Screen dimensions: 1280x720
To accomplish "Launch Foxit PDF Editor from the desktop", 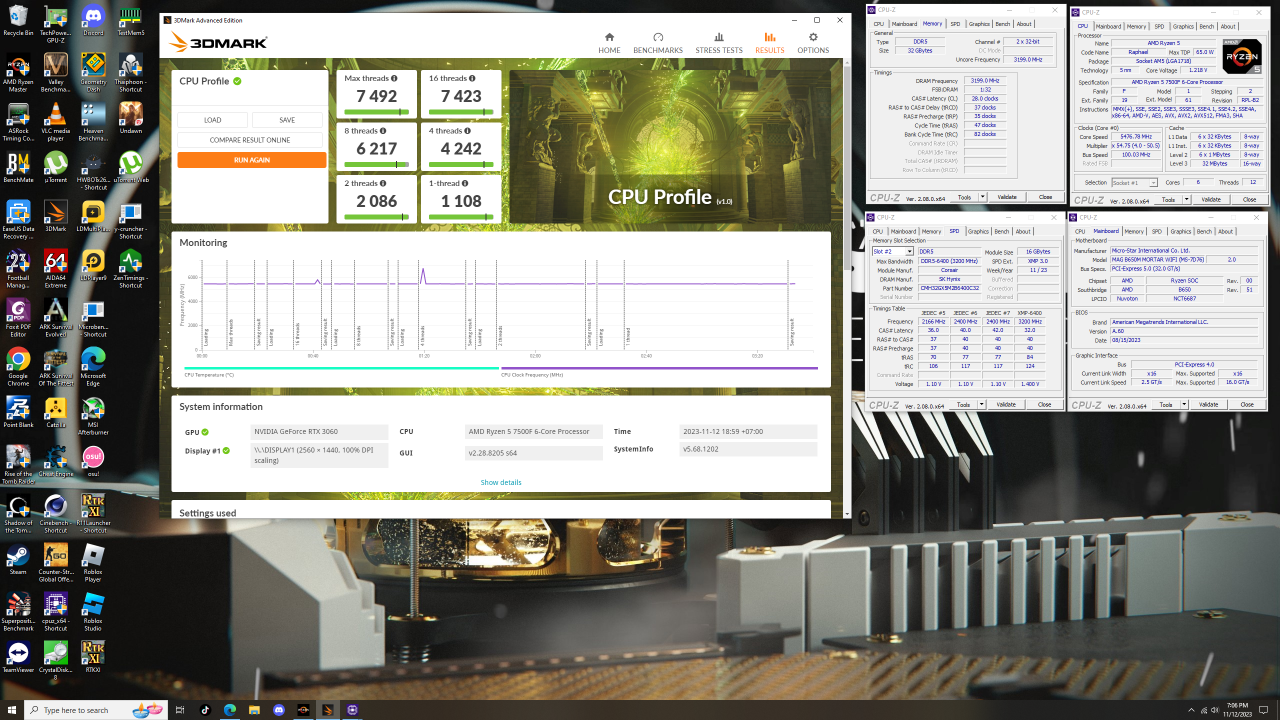I will pos(18,315).
